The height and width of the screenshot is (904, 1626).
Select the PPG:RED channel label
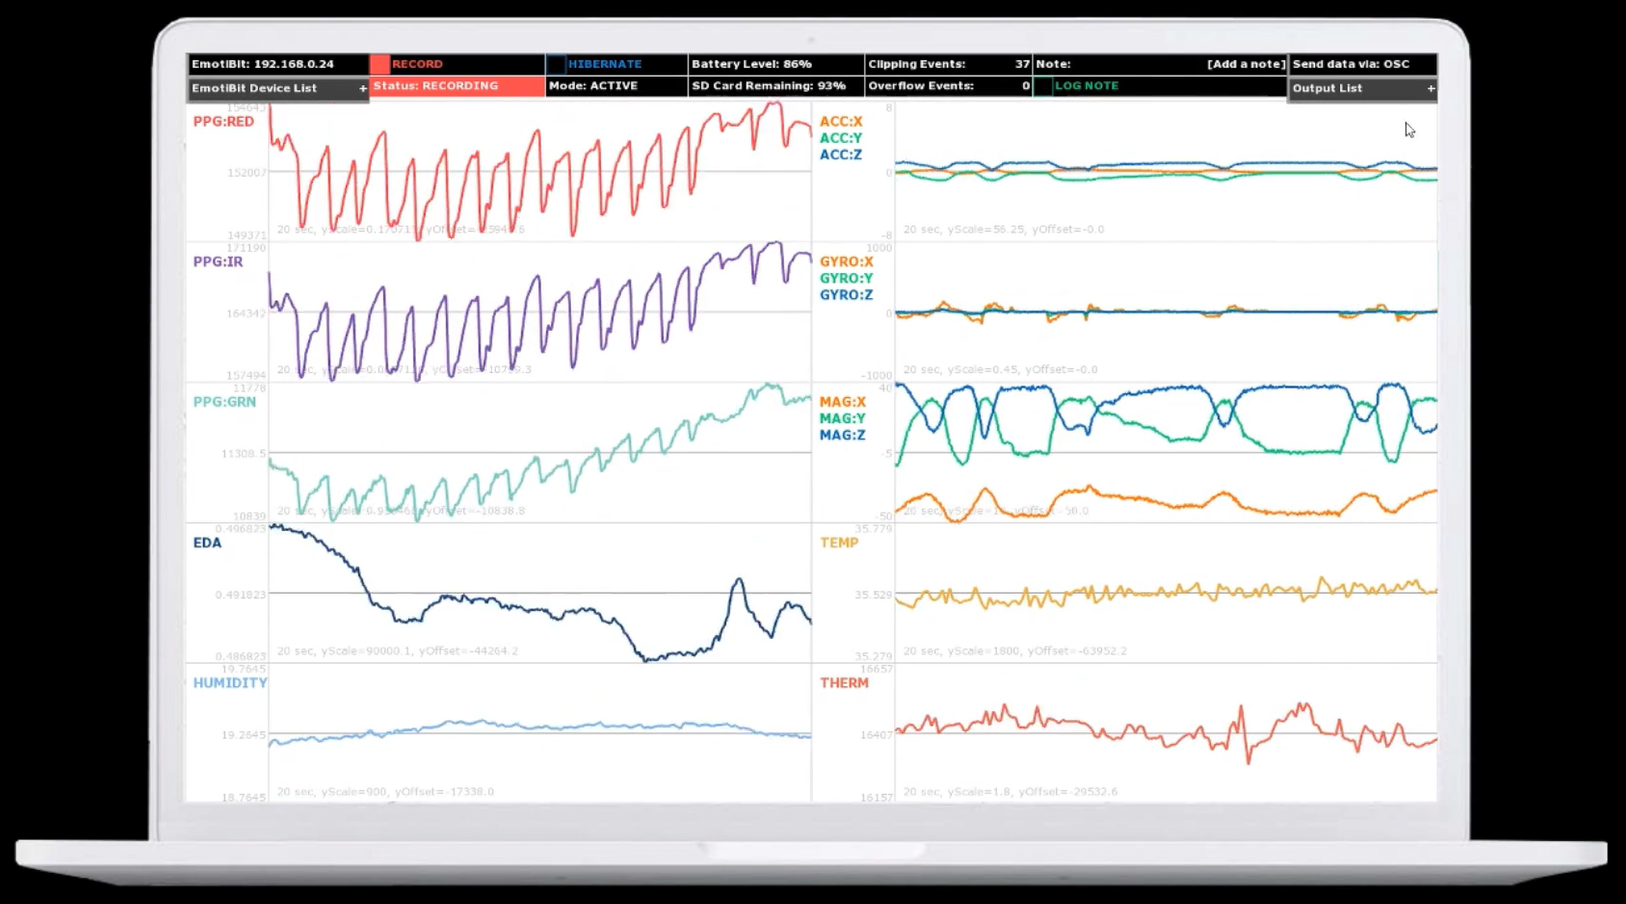click(223, 121)
